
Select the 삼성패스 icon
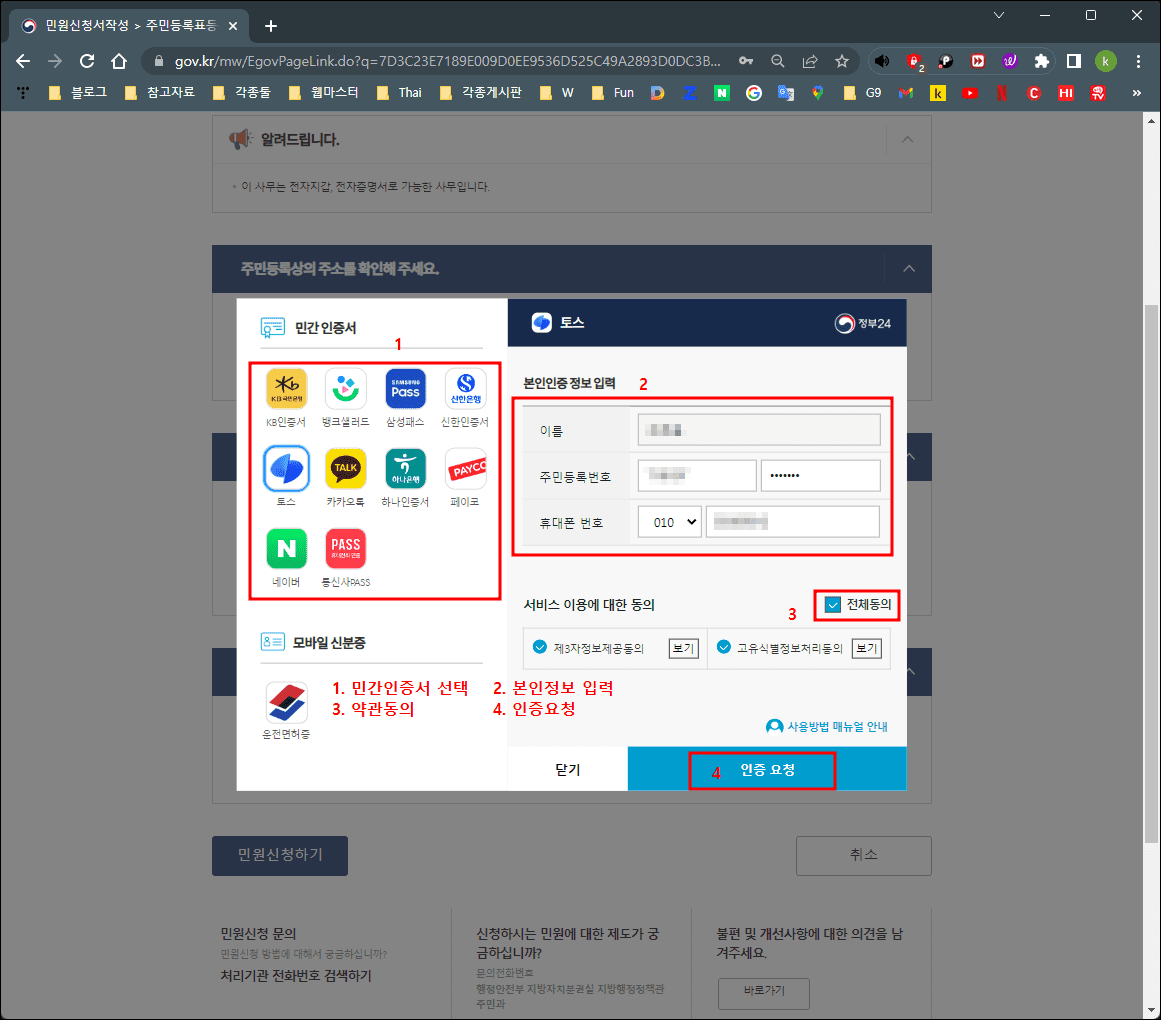[x=405, y=389]
